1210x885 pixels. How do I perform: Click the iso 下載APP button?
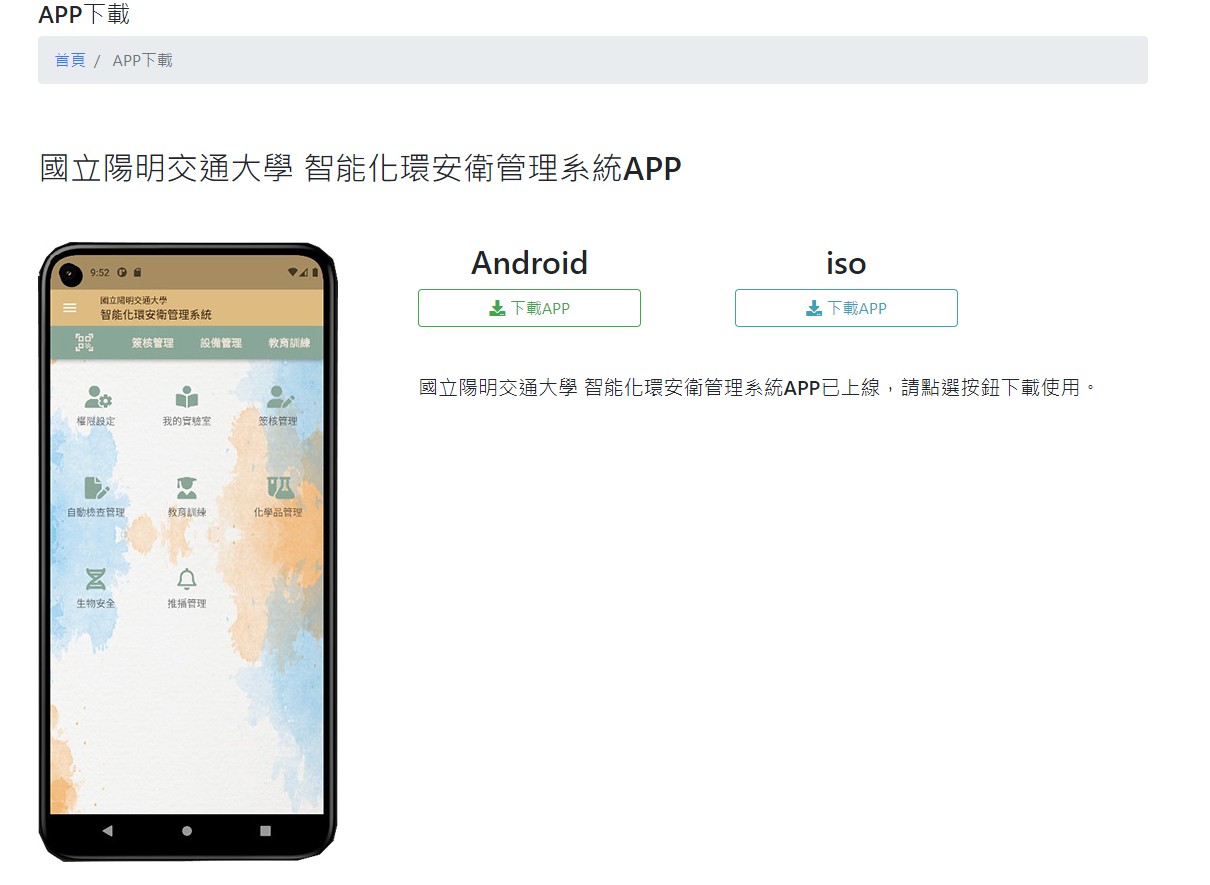(846, 308)
